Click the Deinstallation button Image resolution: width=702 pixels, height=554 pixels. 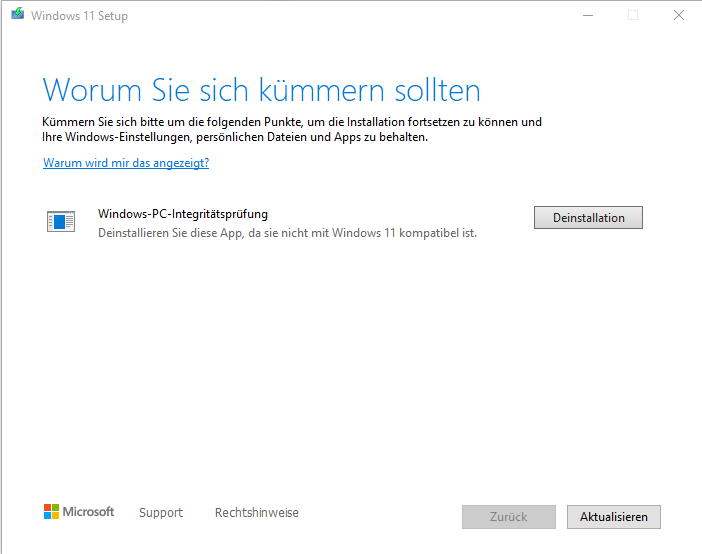click(588, 218)
